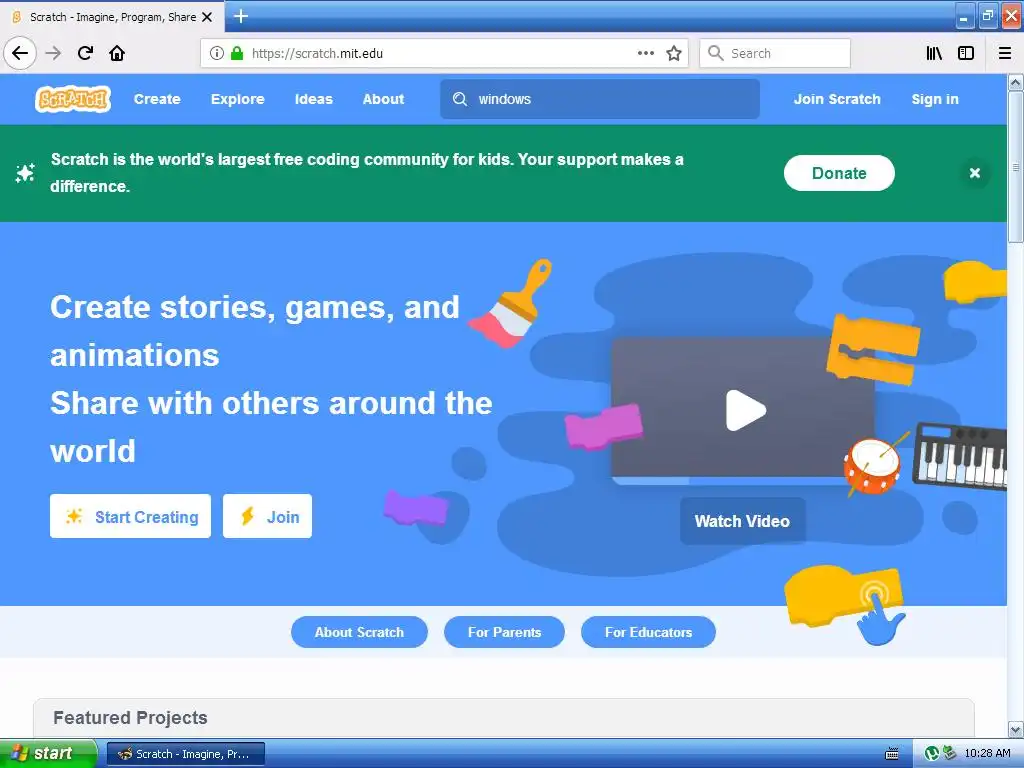
Task: Open page actions three-dot menu
Action: tap(646, 53)
